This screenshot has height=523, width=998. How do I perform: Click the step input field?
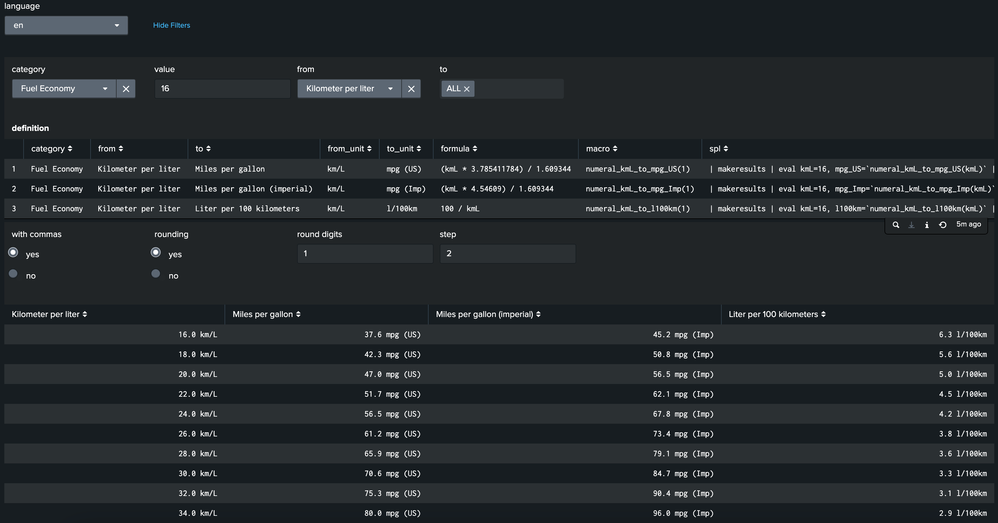point(507,253)
